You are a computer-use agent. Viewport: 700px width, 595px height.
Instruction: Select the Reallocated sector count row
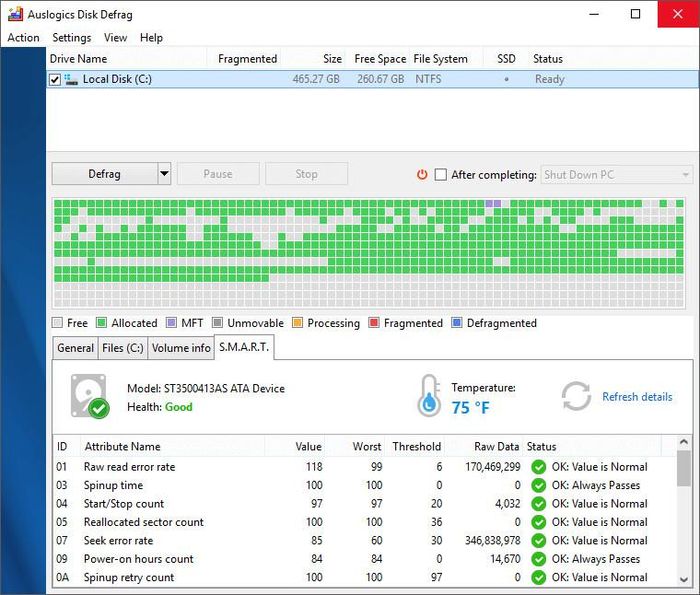coord(364,522)
